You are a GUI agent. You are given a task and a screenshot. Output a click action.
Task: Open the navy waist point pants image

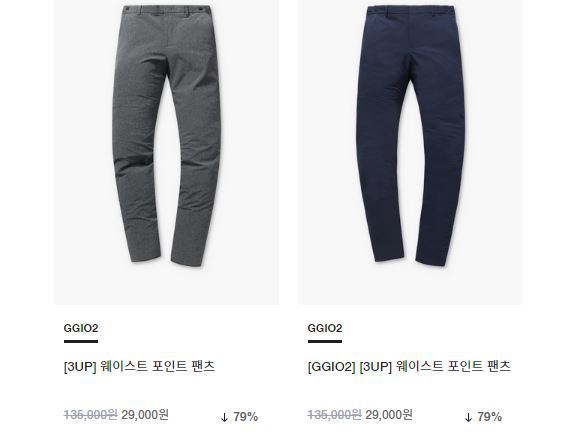tap(411, 152)
